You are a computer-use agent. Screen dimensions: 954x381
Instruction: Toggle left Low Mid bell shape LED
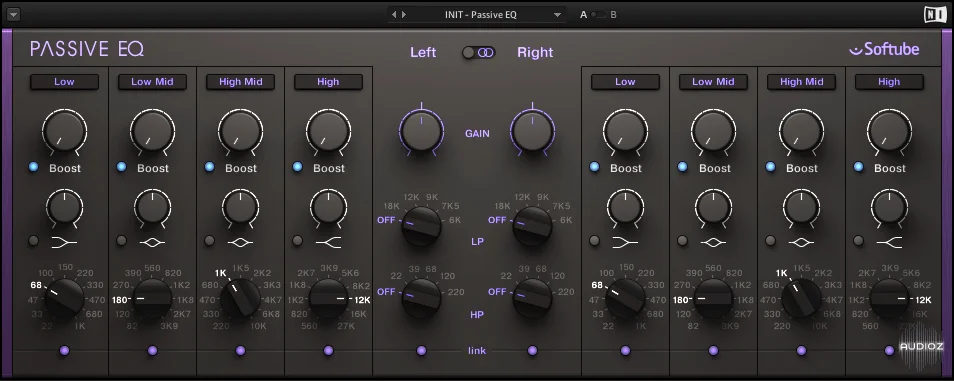[122, 241]
